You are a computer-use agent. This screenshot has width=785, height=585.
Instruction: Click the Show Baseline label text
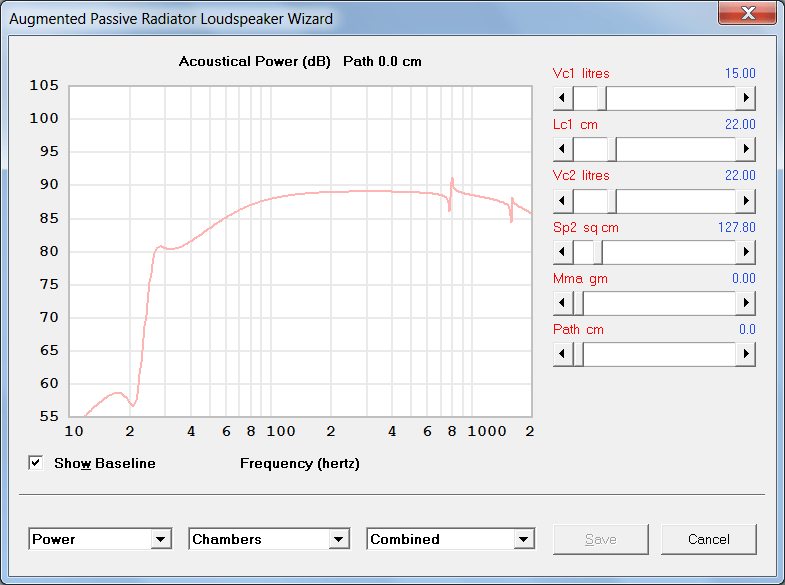tap(105, 463)
